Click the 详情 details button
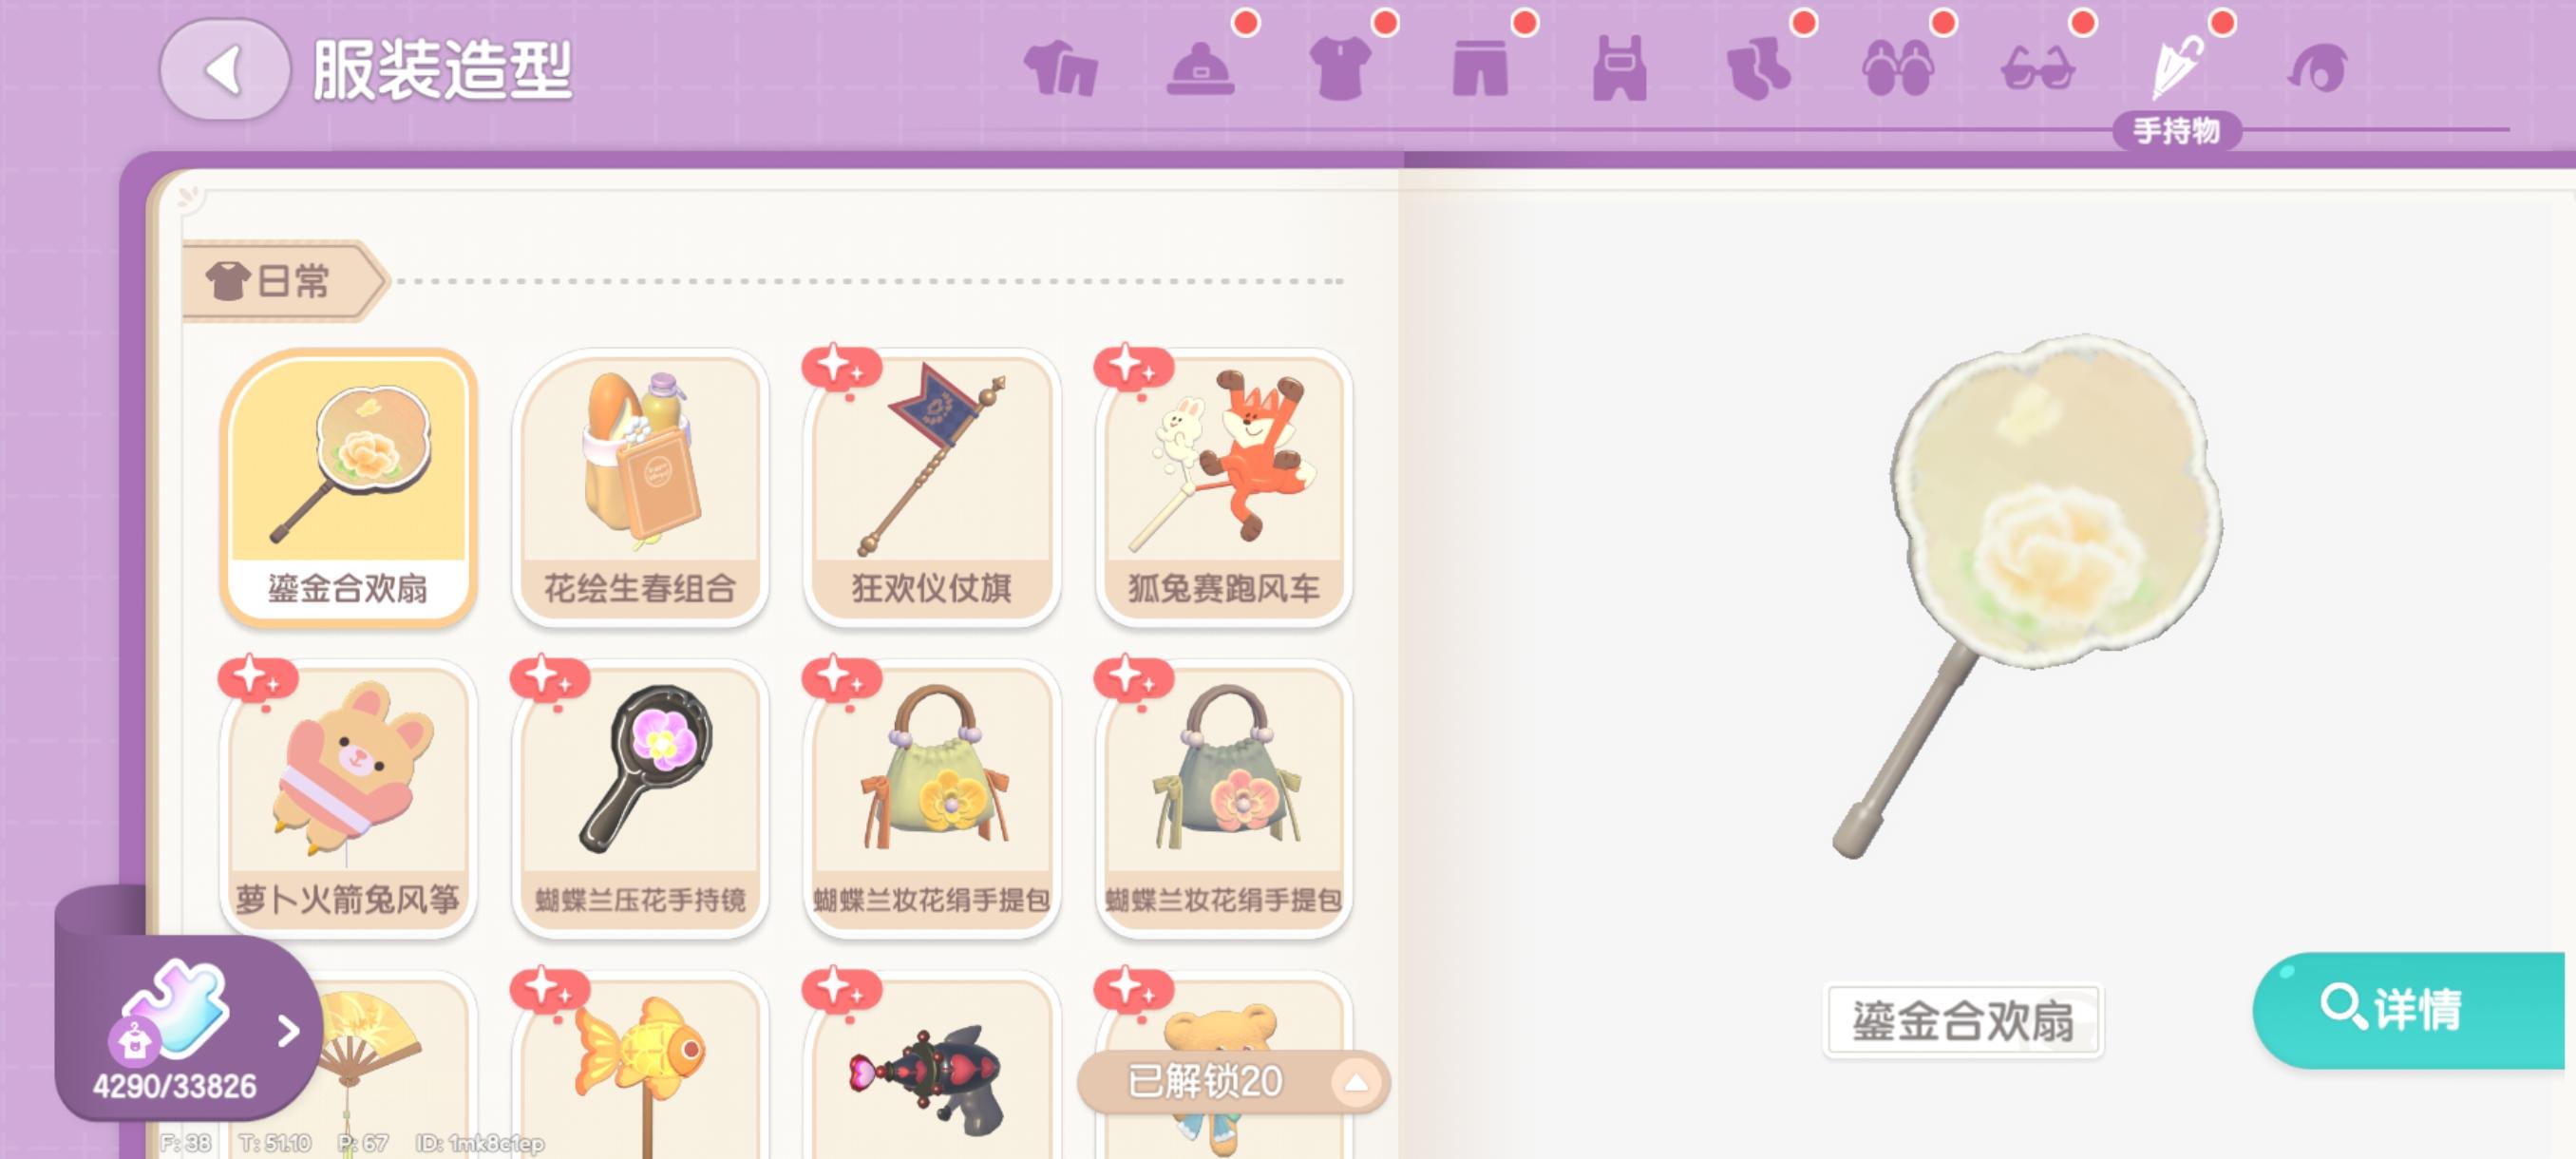The width and height of the screenshot is (2576, 1159). (2410, 1010)
